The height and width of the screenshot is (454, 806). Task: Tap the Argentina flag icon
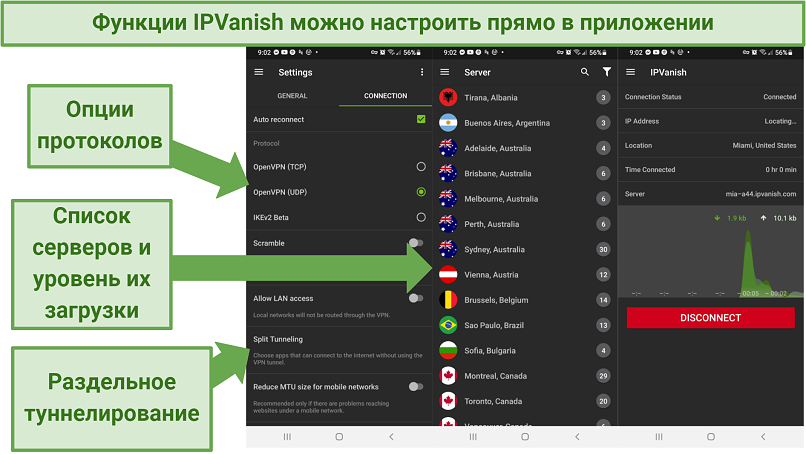click(448, 122)
